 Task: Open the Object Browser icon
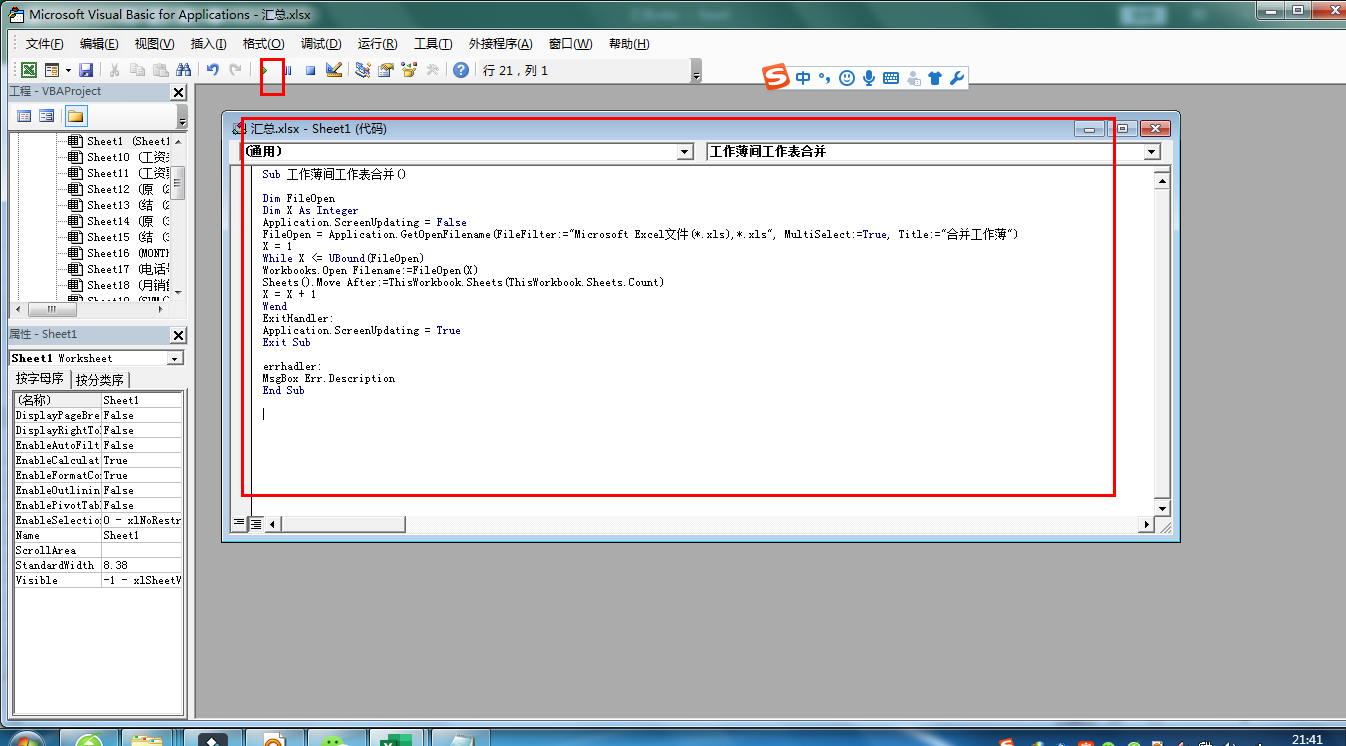[x=409, y=70]
